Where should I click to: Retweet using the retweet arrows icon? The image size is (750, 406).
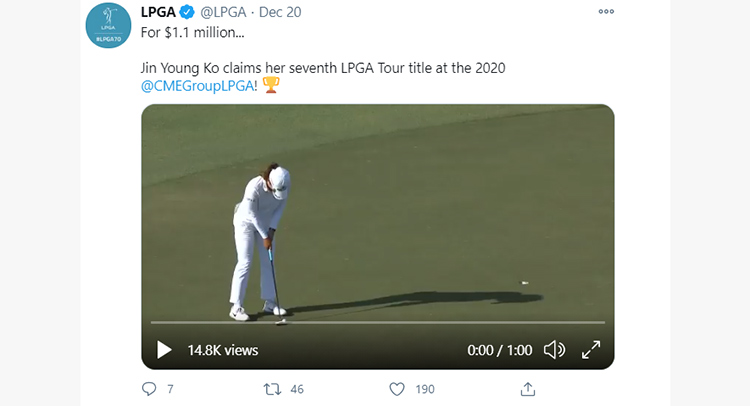[x=272, y=389]
